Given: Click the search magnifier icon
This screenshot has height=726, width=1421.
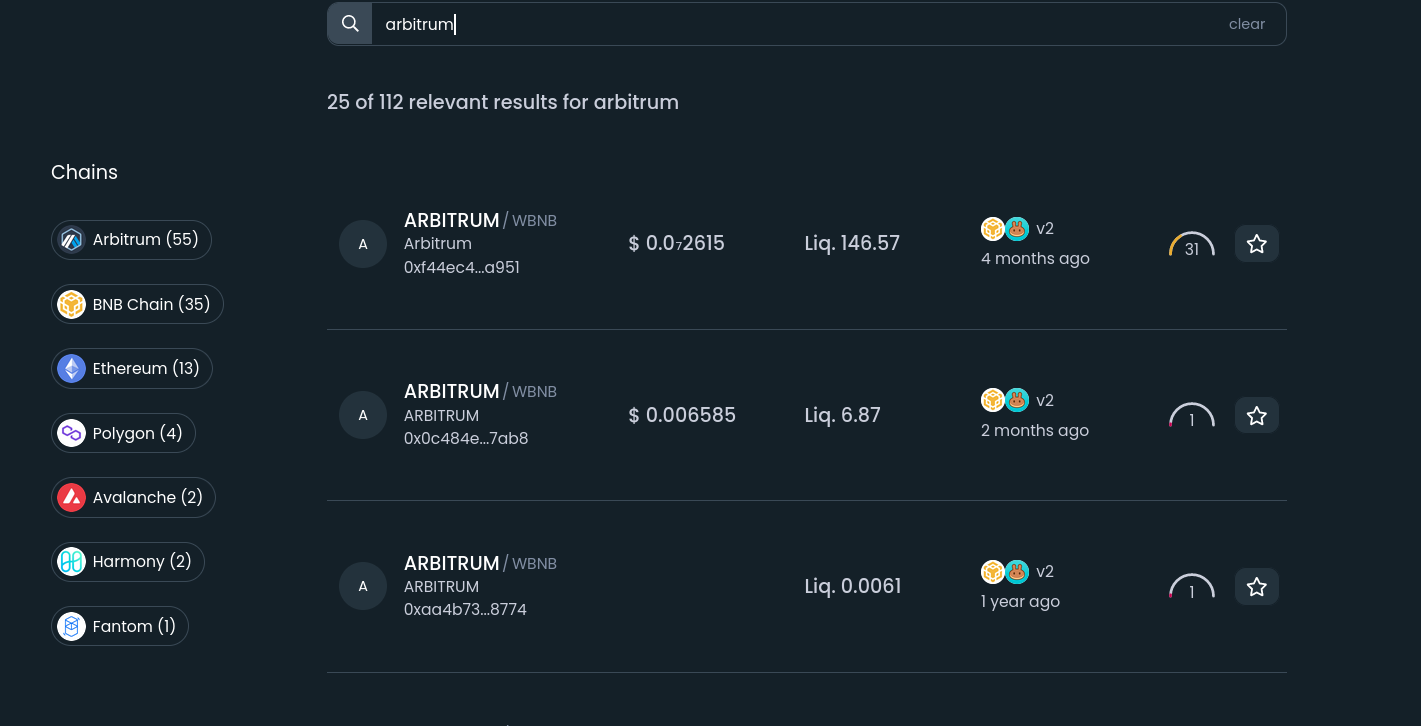Looking at the screenshot, I should [x=350, y=24].
